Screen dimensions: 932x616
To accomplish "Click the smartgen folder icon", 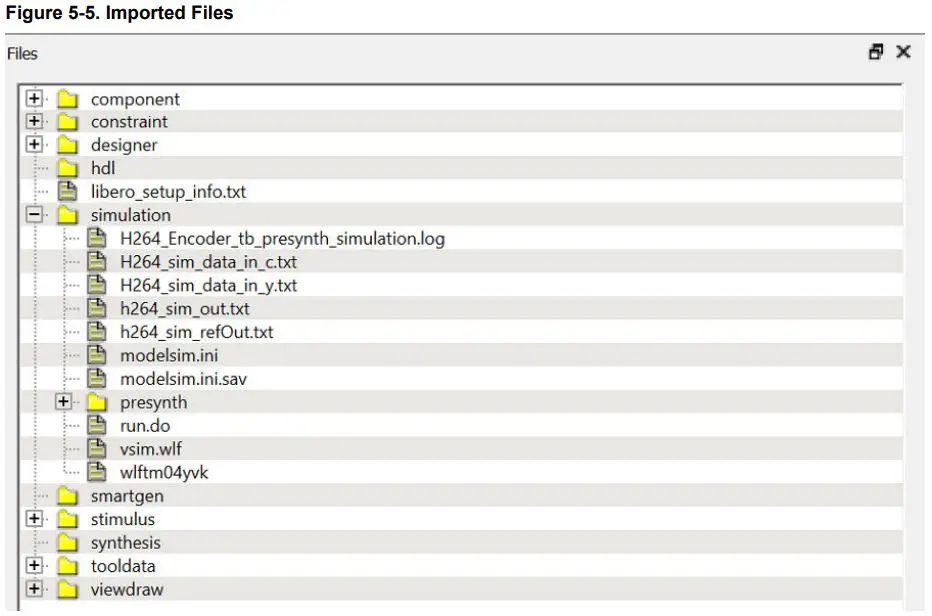I will (x=67, y=496).
